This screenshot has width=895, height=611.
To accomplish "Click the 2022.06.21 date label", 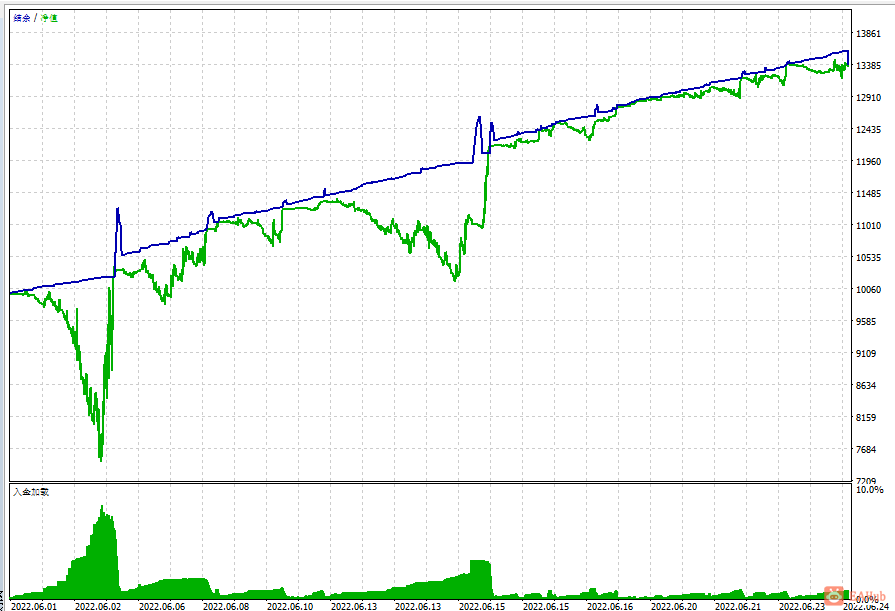I will (738, 606).
